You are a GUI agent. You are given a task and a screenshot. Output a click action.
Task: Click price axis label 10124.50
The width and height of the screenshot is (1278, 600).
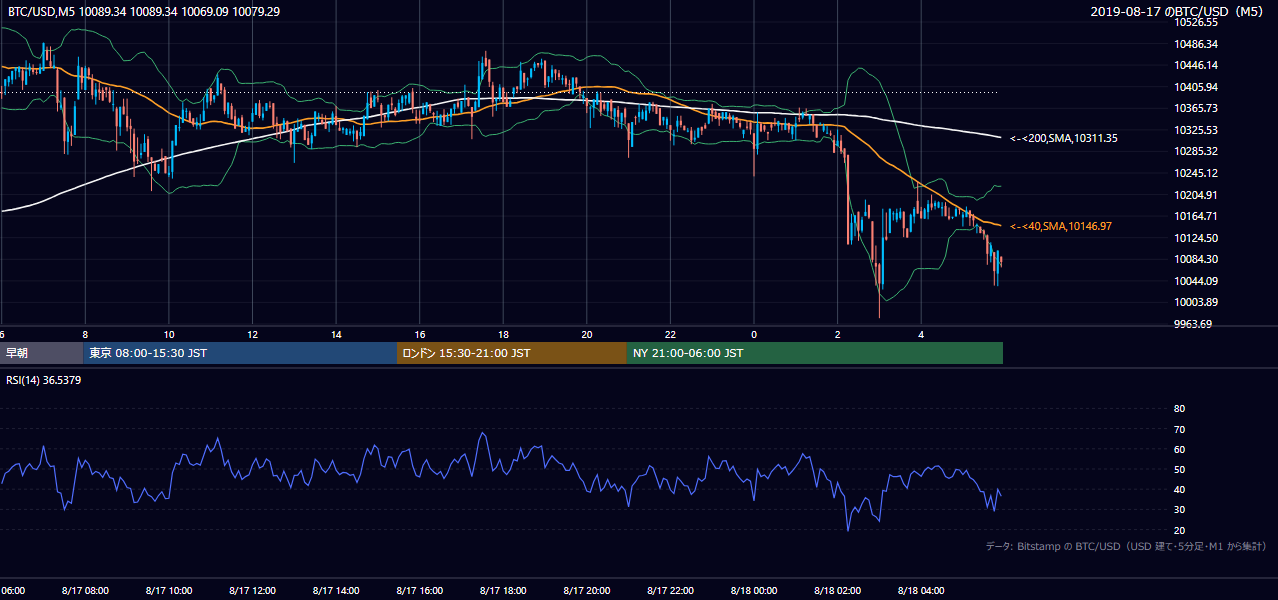pos(1197,238)
